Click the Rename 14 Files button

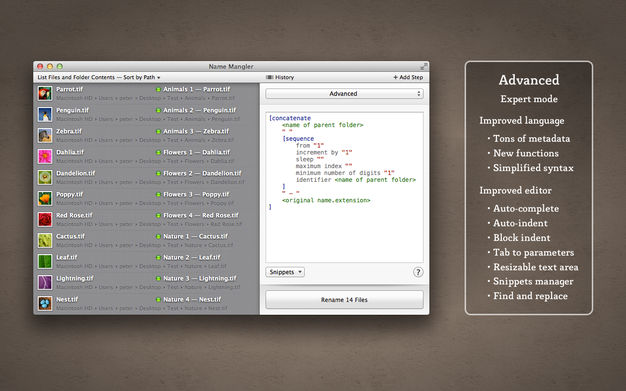pos(344,300)
